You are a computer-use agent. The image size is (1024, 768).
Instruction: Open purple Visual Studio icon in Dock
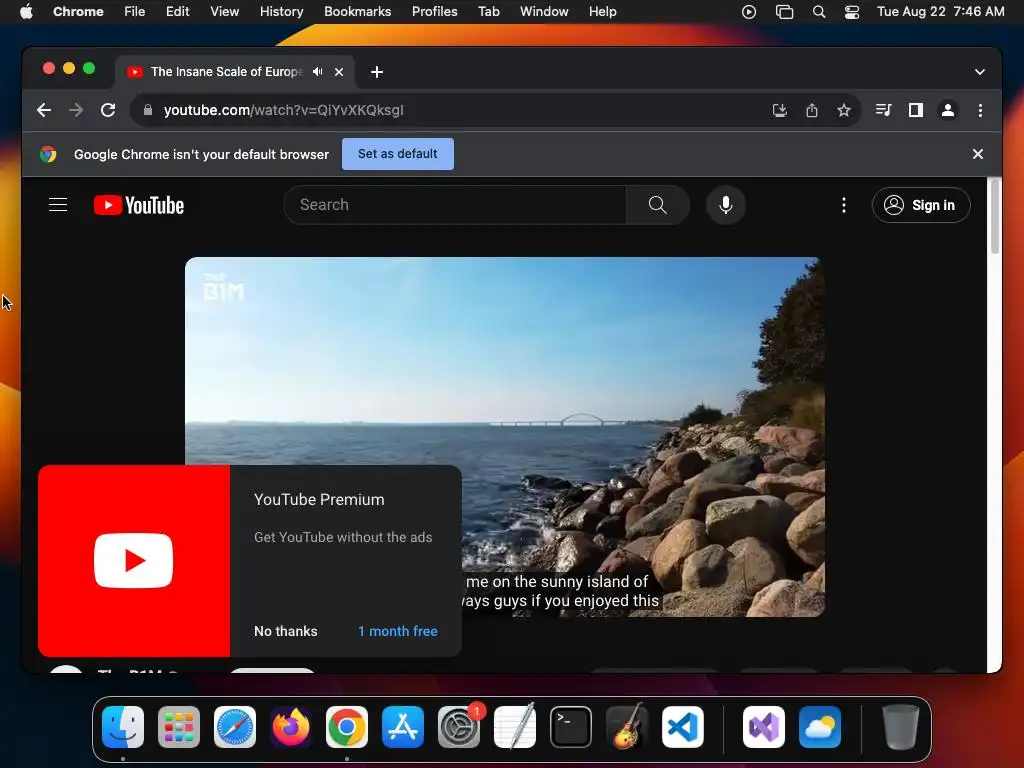[x=764, y=727]
